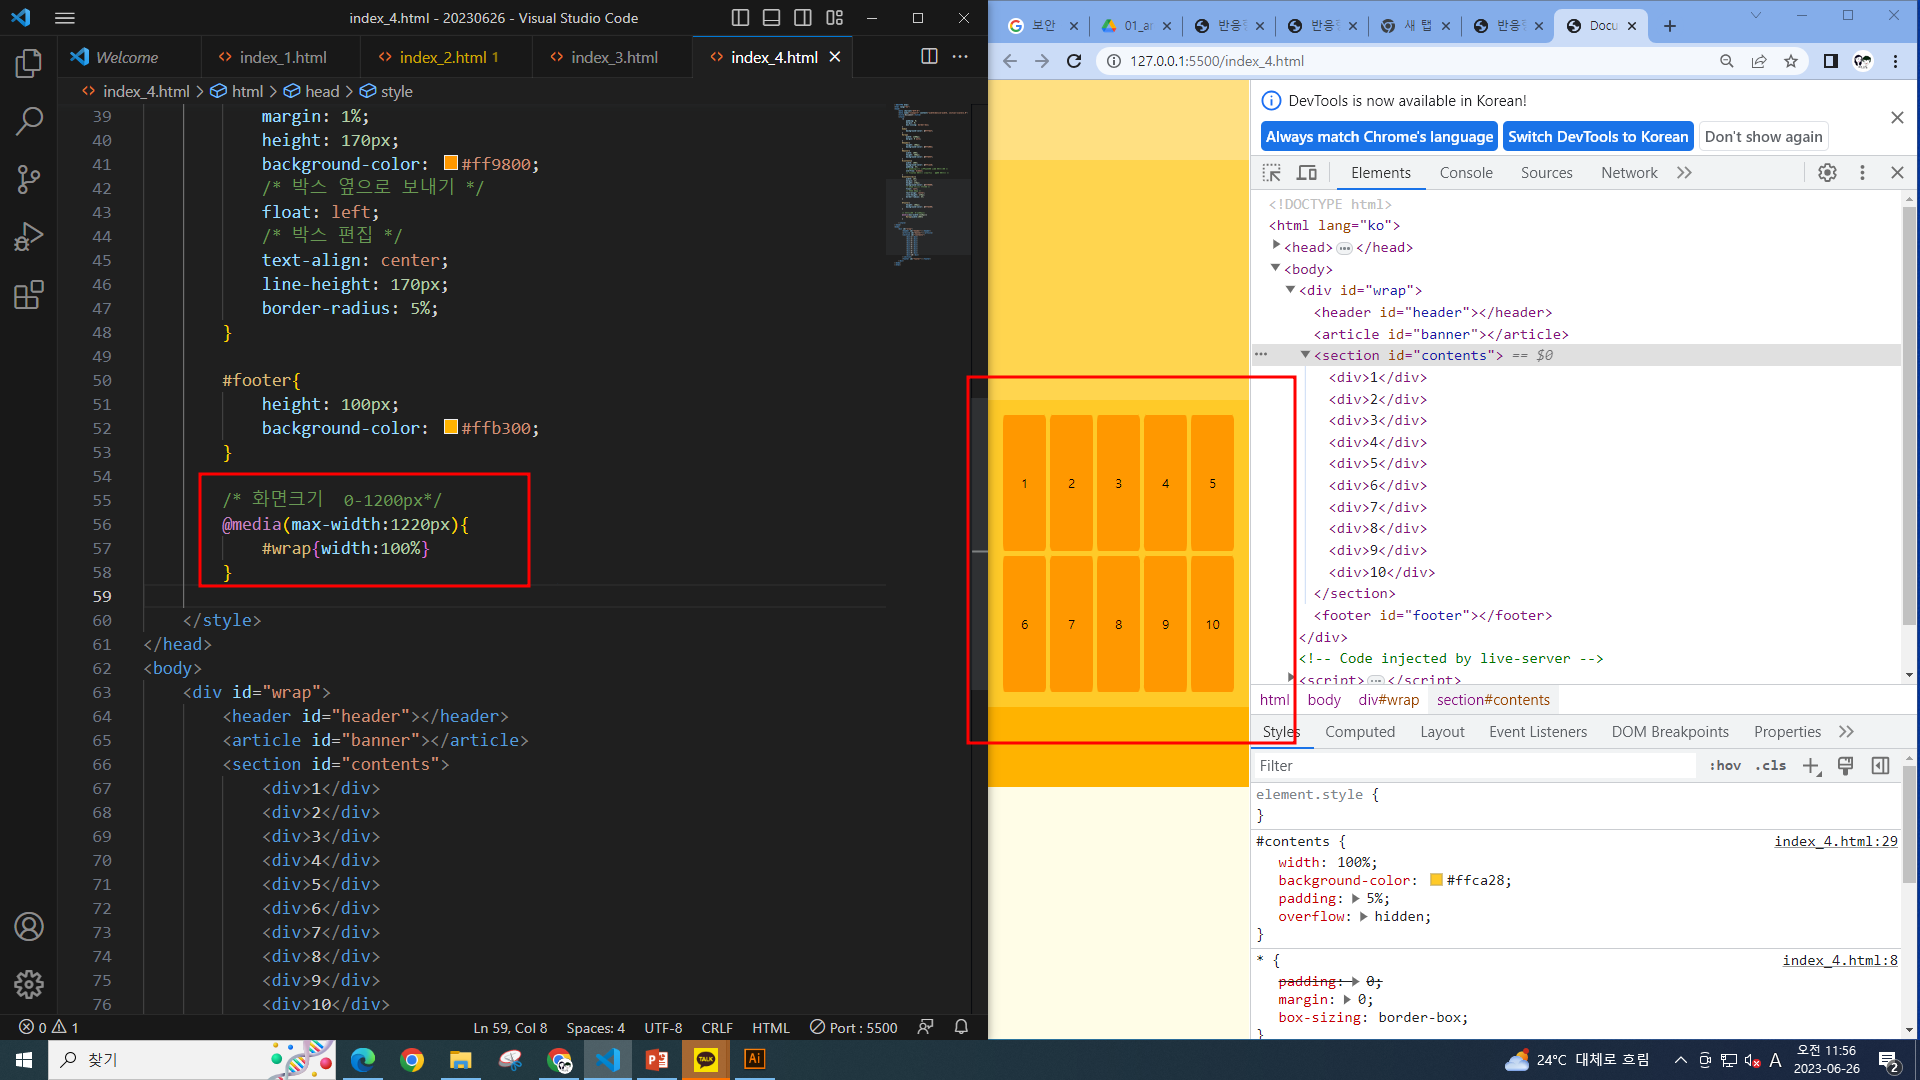
Task: Open the Explorer view in VS Code
Action: pos(29,64)
